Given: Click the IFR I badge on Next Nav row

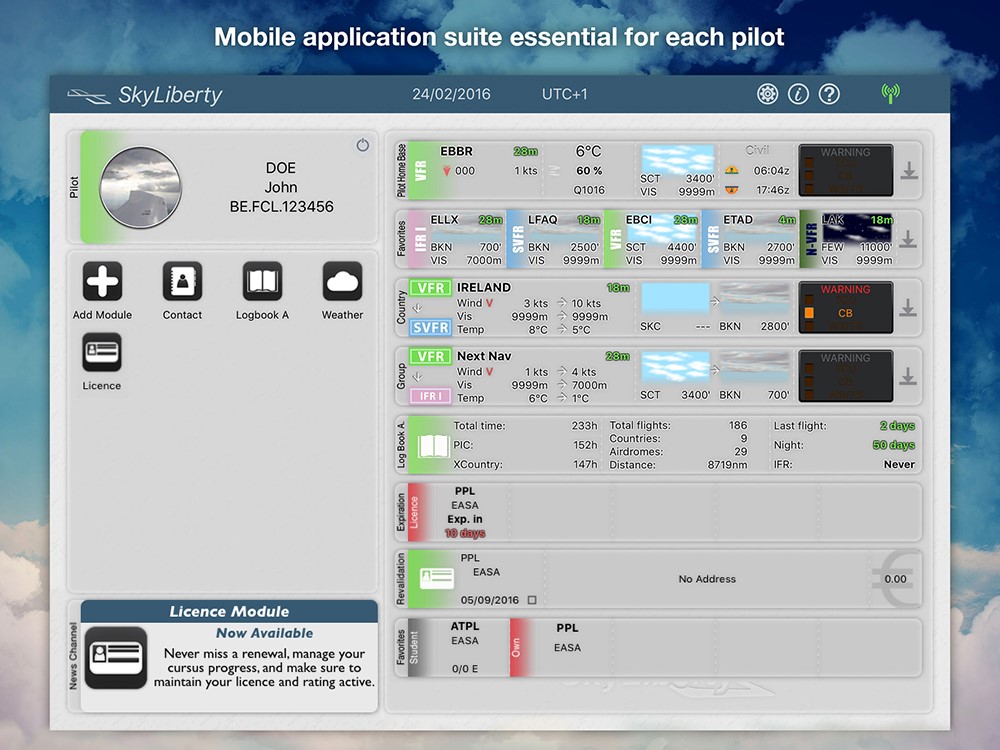Looking at the screenshot, I should [x=430, y=396].
